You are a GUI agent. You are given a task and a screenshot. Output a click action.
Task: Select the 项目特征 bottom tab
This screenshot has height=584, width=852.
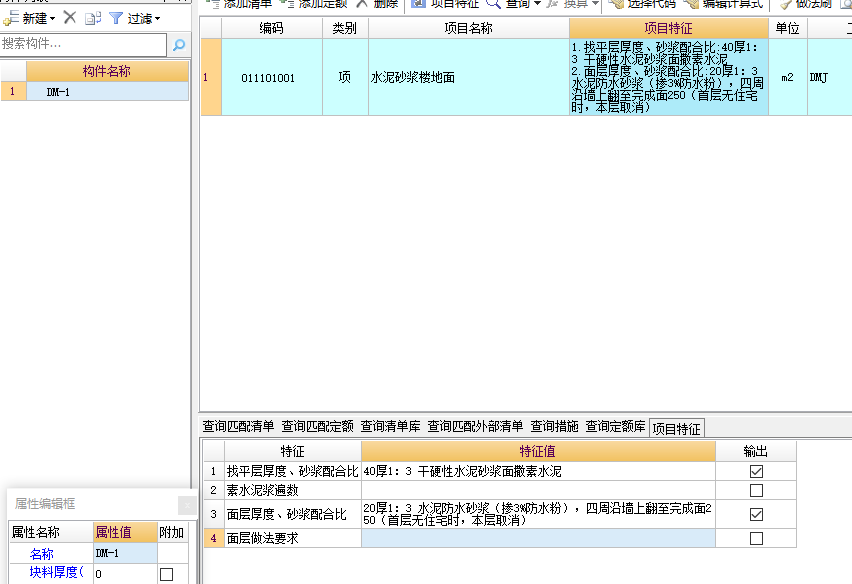coord(676,429)
